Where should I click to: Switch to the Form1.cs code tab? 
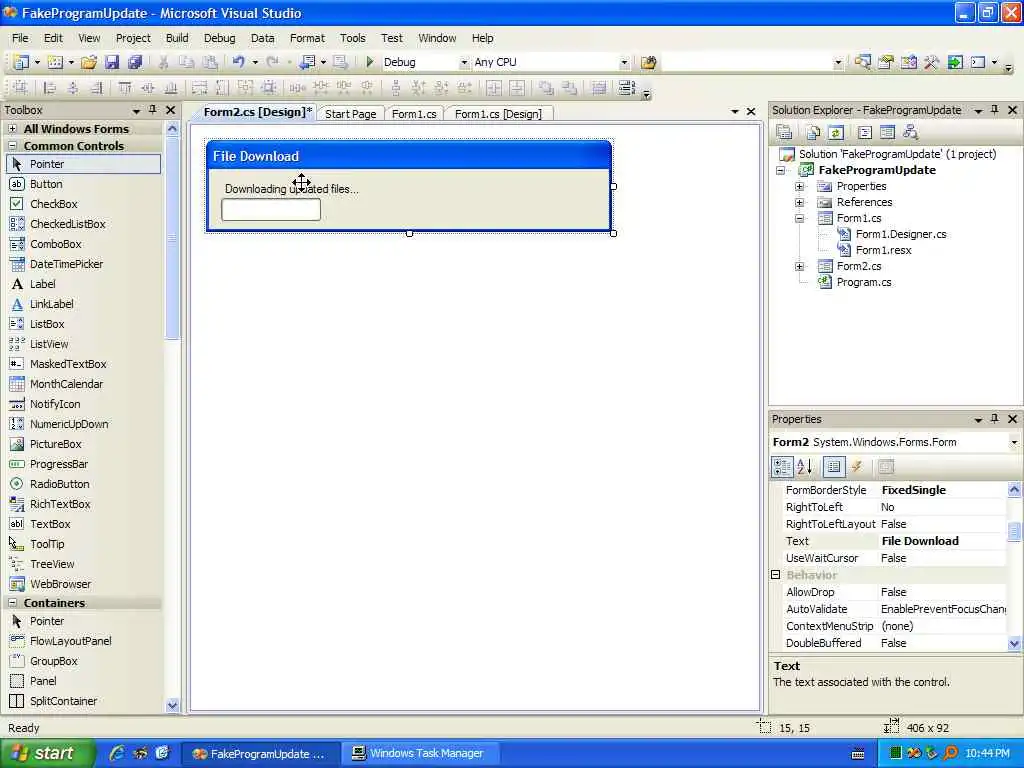pyautogui.click(x=414, y=114)
